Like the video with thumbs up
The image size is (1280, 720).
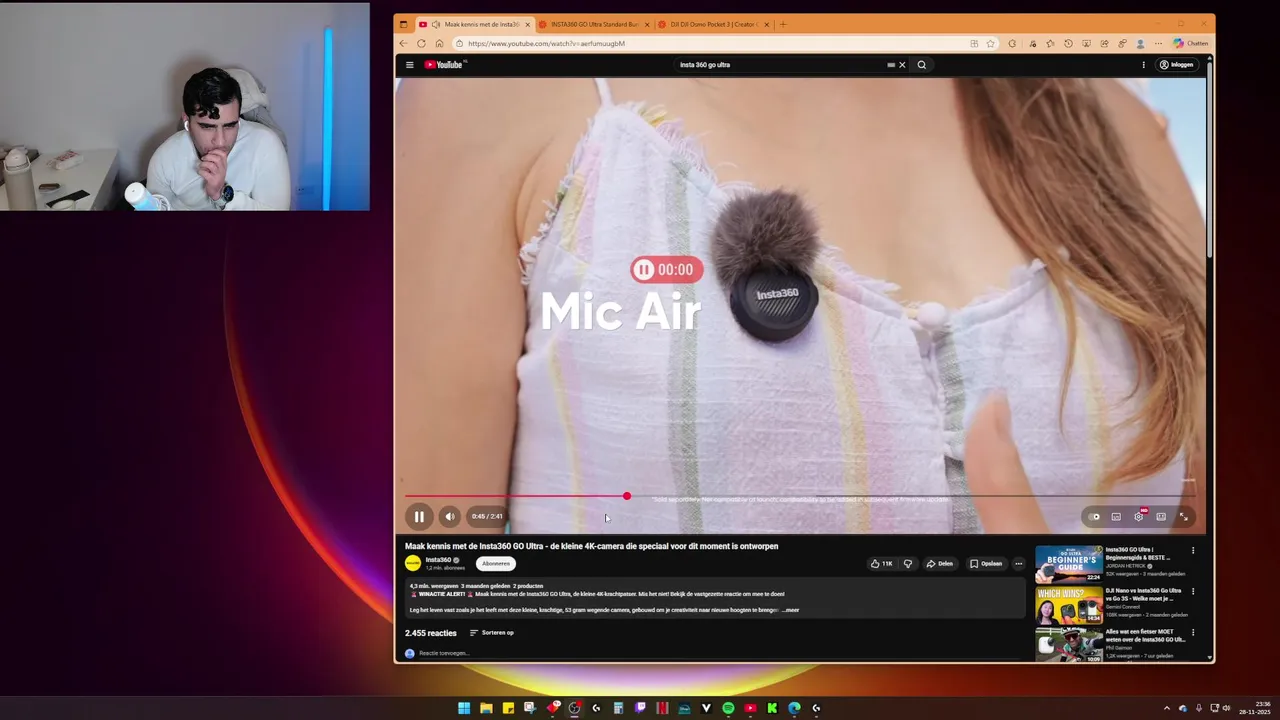(x=881, y=563)
